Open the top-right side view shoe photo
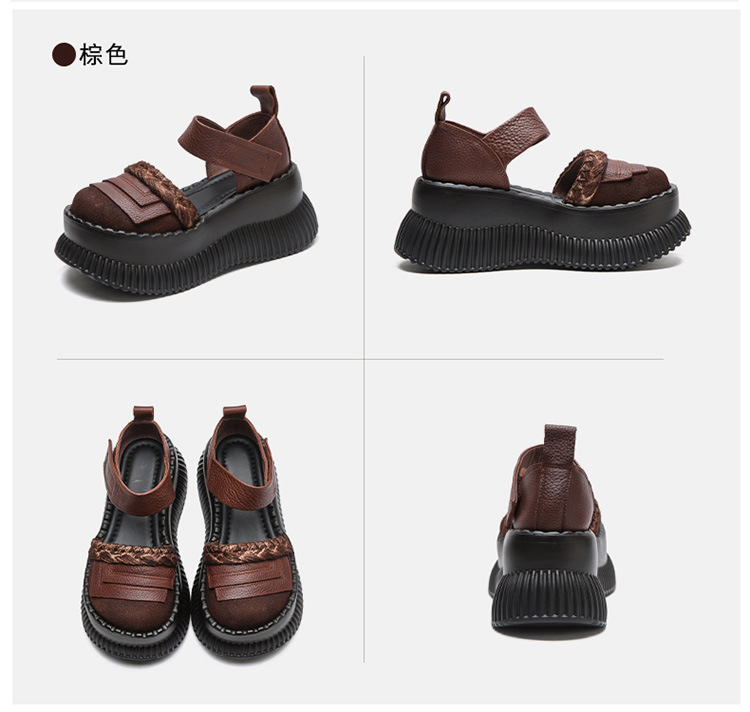The height and width of the screenshot is (712, 750). pos(542,184)
